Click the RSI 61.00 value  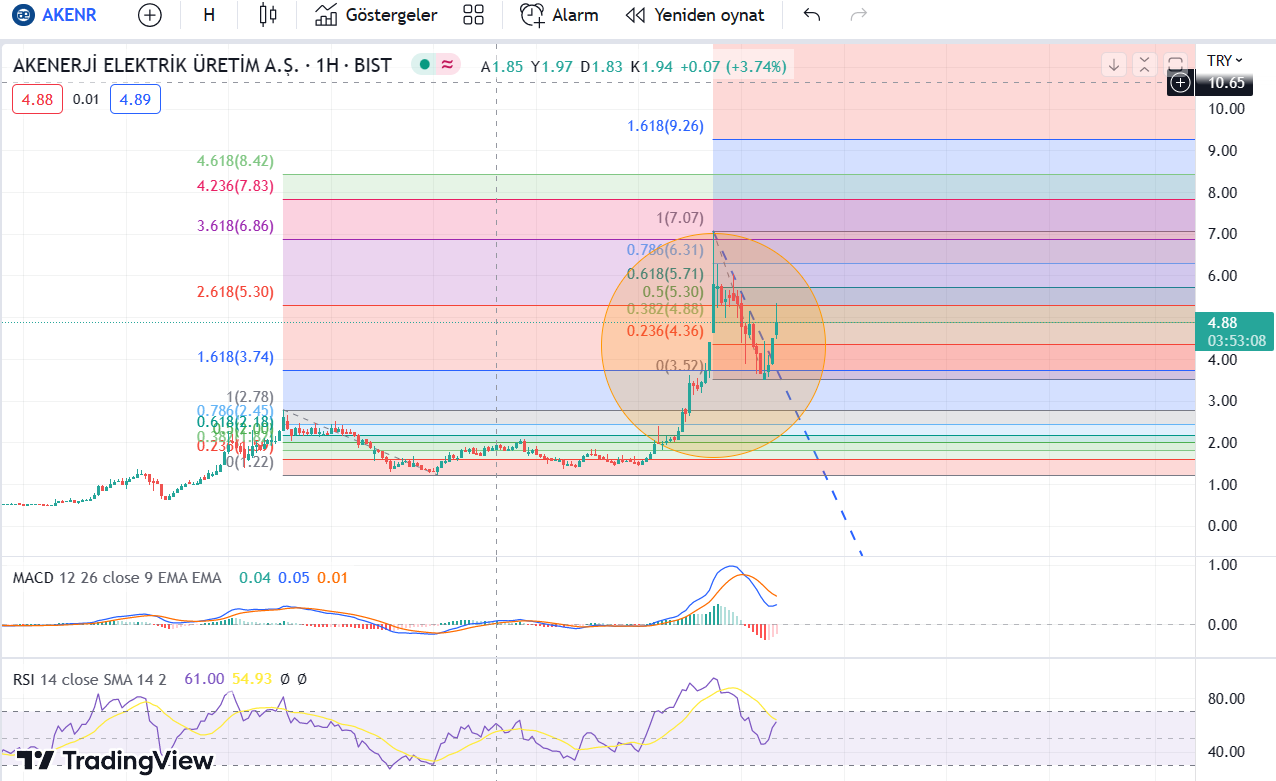[204, 679]
